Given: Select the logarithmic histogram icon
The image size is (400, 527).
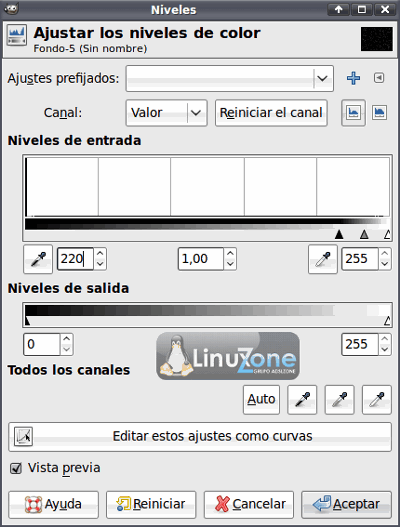Looking at the screenshot, I should tap(379, 113).
